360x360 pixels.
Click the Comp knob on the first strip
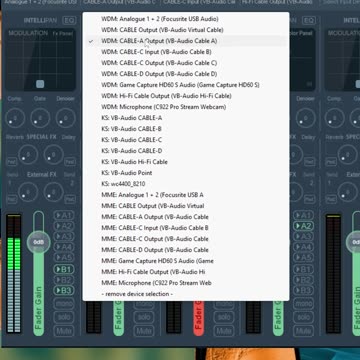coord(15,118)
